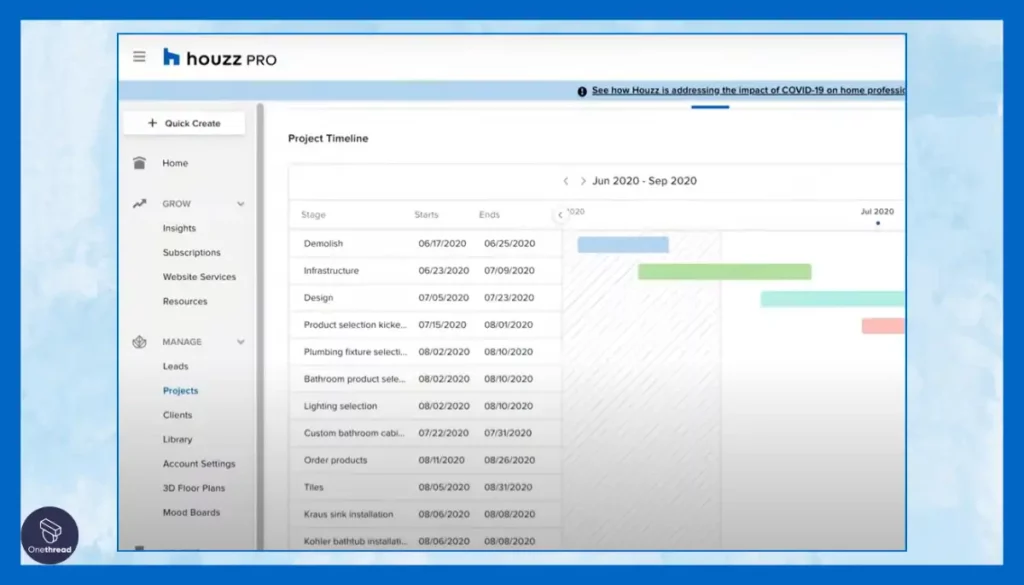
Task: Open Leads under Manage
Action: [x=175, y=366]
